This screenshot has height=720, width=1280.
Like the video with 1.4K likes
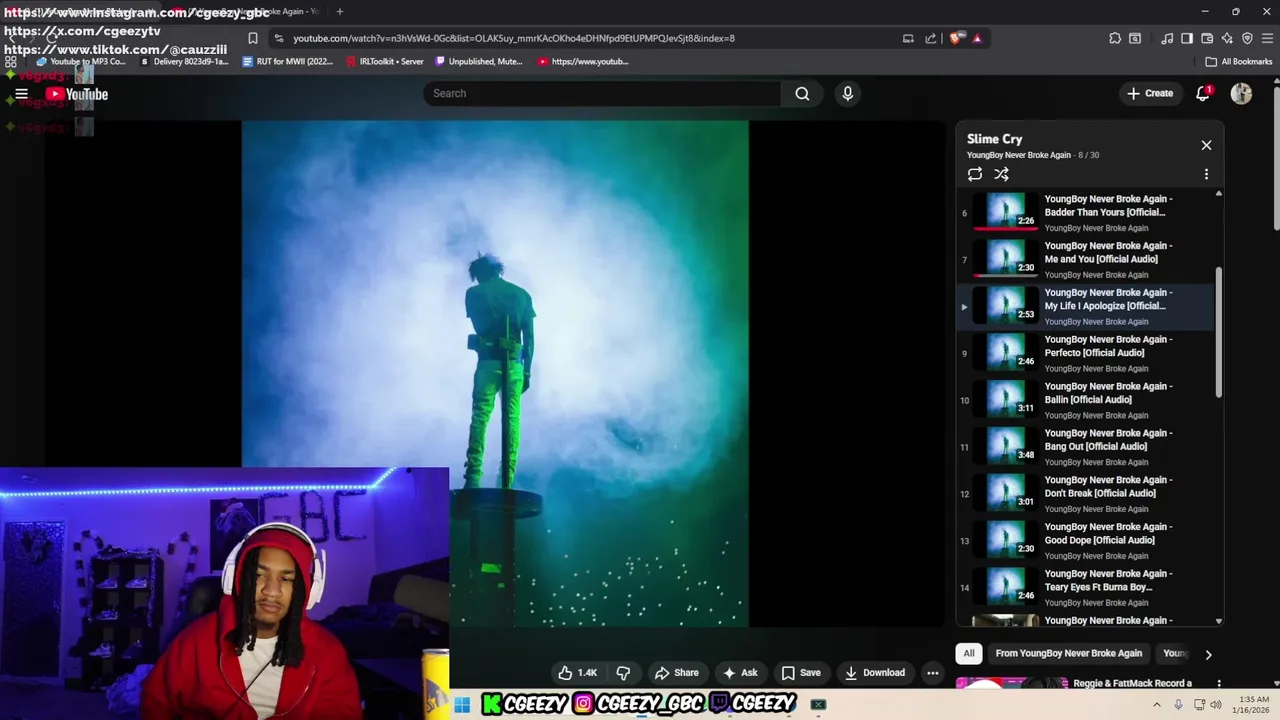pyautogui.click(x=577, y=673)
